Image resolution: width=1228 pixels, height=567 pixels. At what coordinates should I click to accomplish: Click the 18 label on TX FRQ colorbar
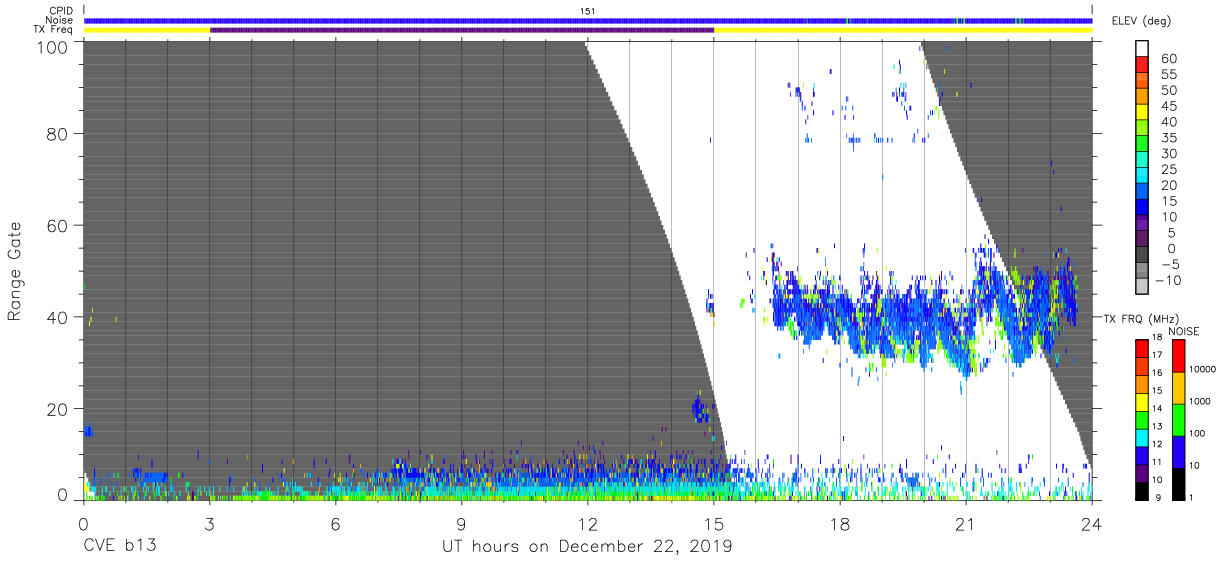point(1155,338)
